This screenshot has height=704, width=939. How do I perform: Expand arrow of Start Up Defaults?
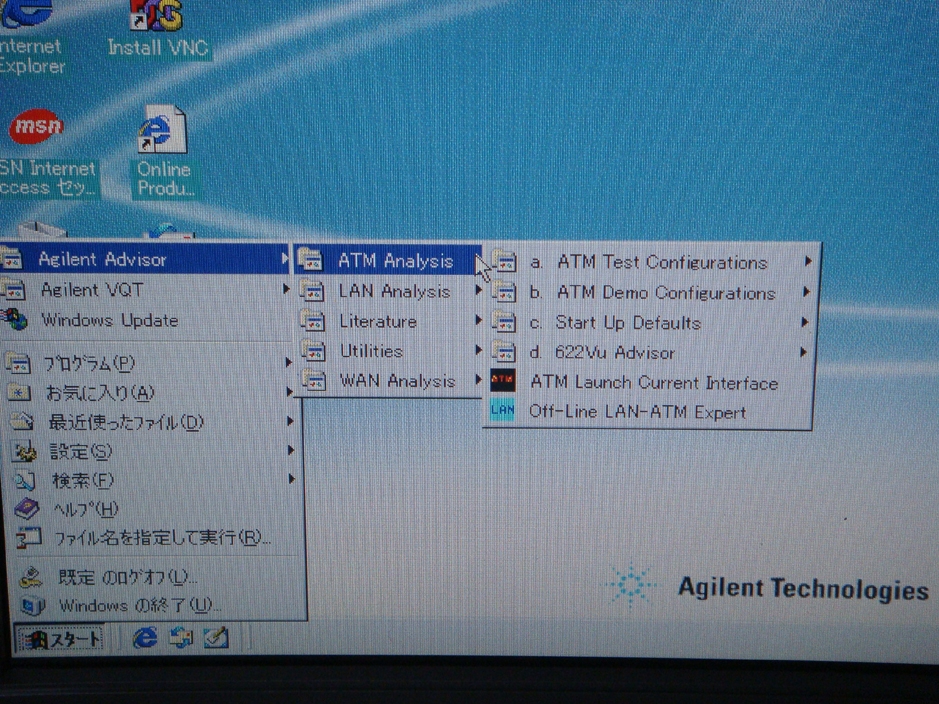(805, 322)
